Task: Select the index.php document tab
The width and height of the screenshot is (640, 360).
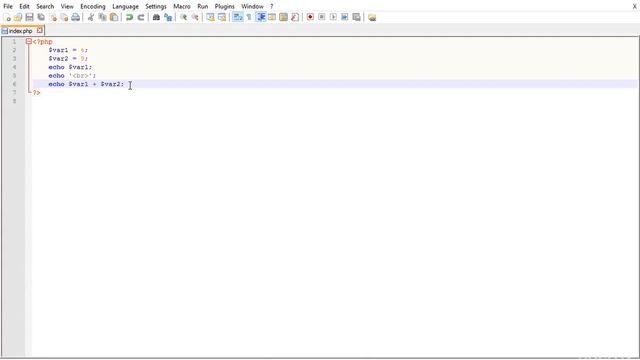Action: tap(20, 31)
